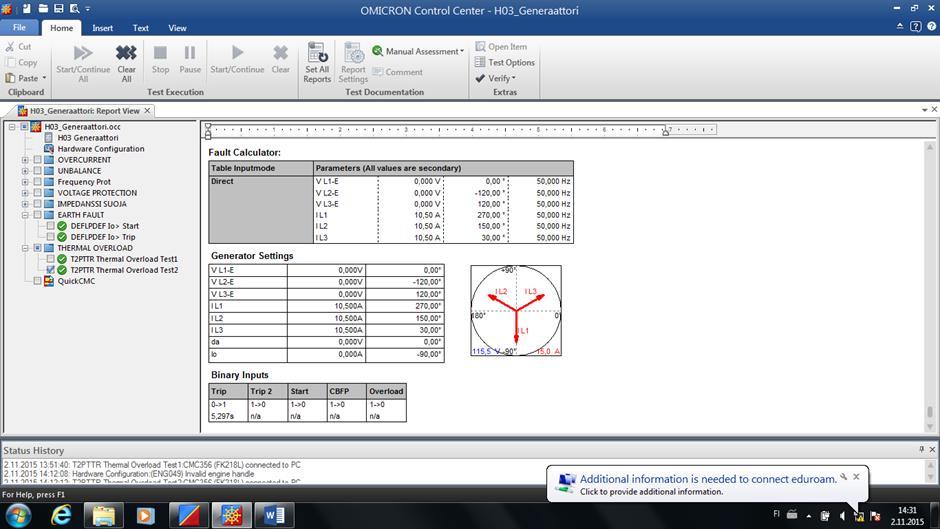Click the Windows Start button
This screenshot has width=940, height=529.
click(18, 515)
